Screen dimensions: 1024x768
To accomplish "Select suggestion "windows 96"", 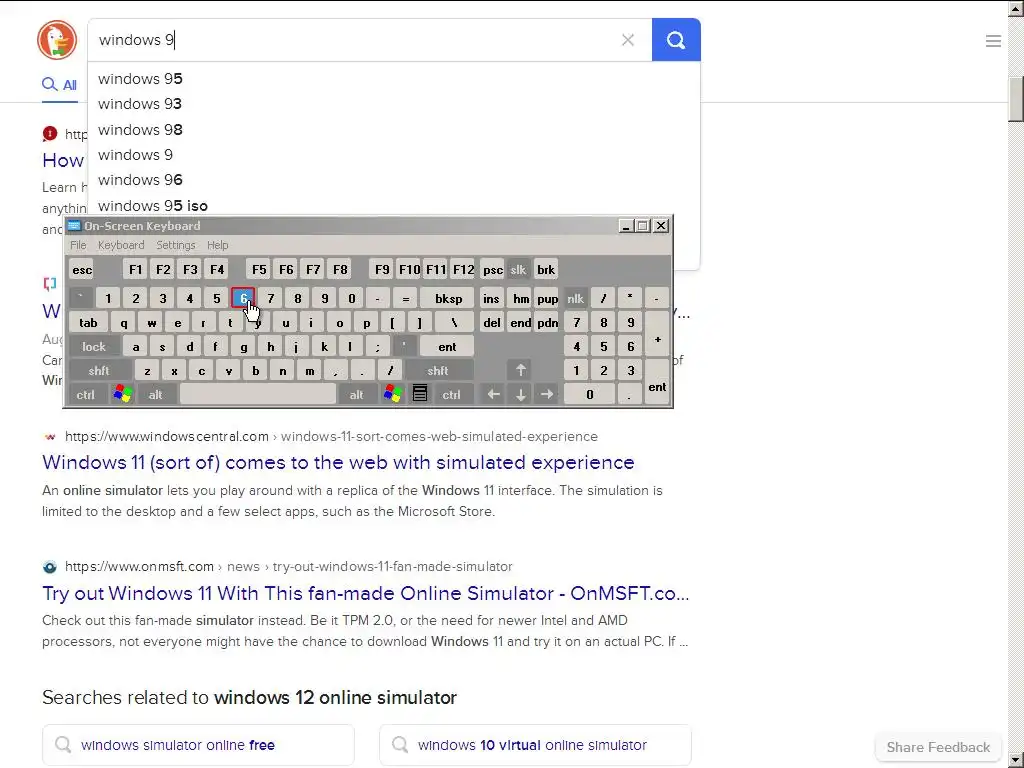I will [x=393, y=180].
